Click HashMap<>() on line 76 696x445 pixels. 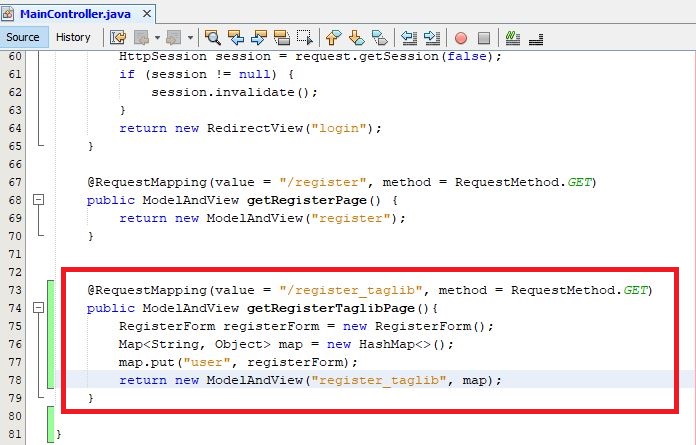coord(403,344)
